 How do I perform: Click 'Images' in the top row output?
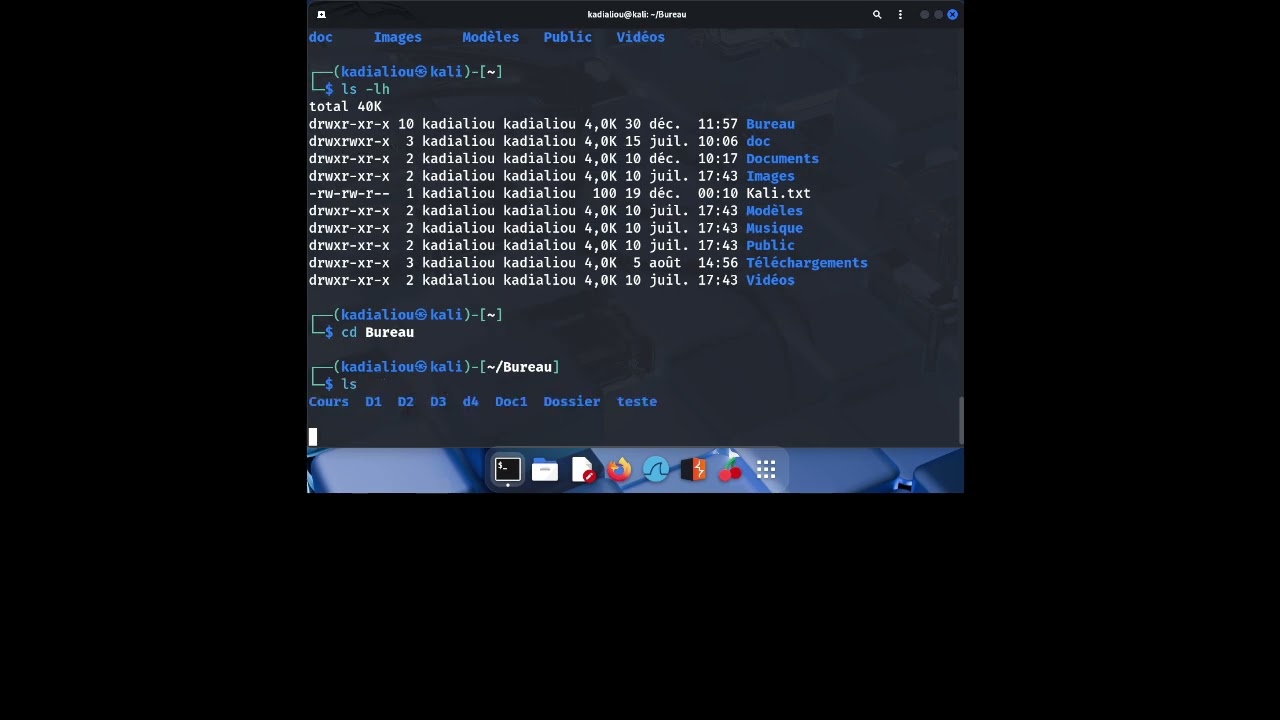point(398,37)
